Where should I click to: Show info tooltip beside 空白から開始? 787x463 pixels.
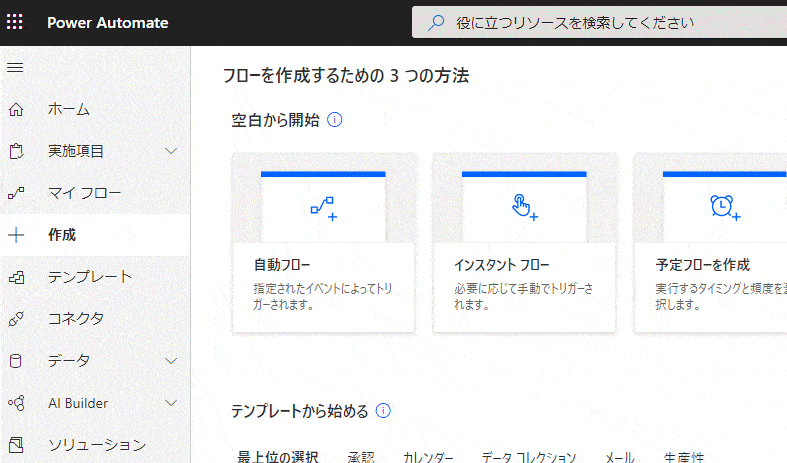tap(335, 120)
